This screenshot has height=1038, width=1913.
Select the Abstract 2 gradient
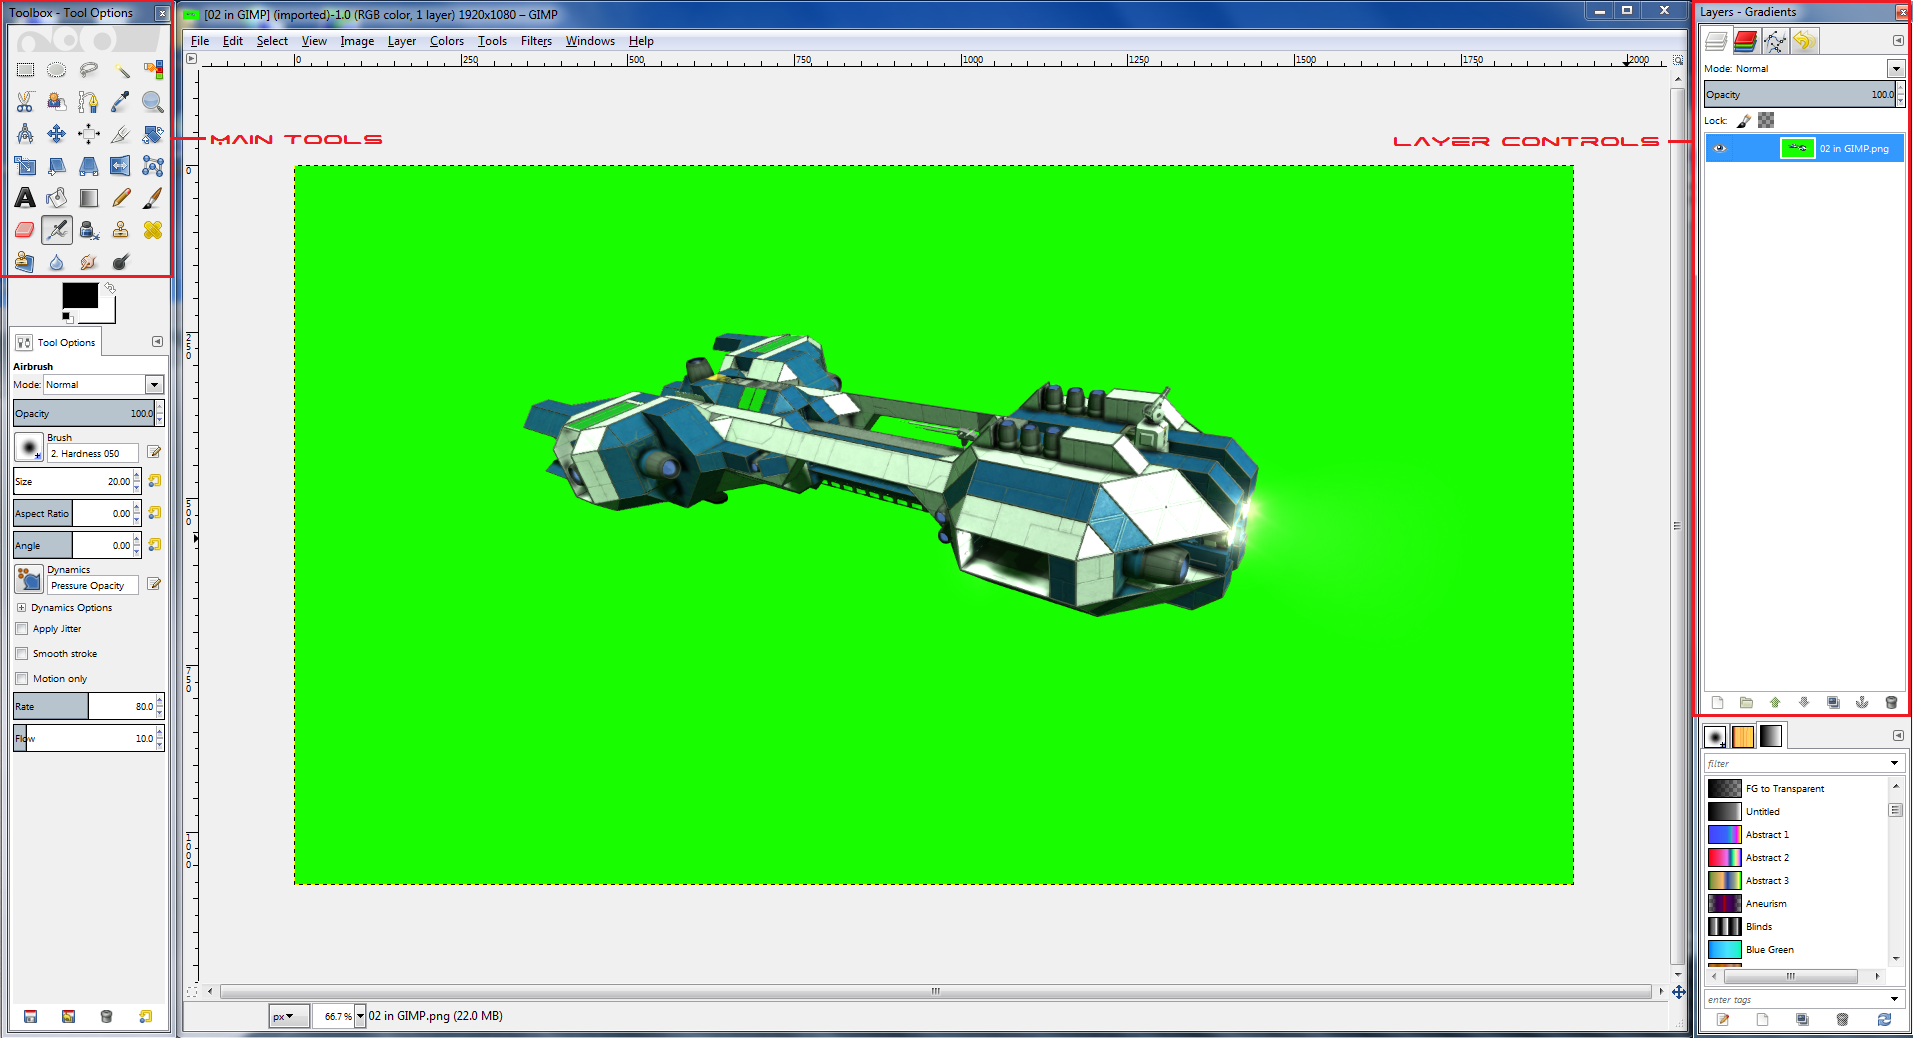(x=1766, y=858)
